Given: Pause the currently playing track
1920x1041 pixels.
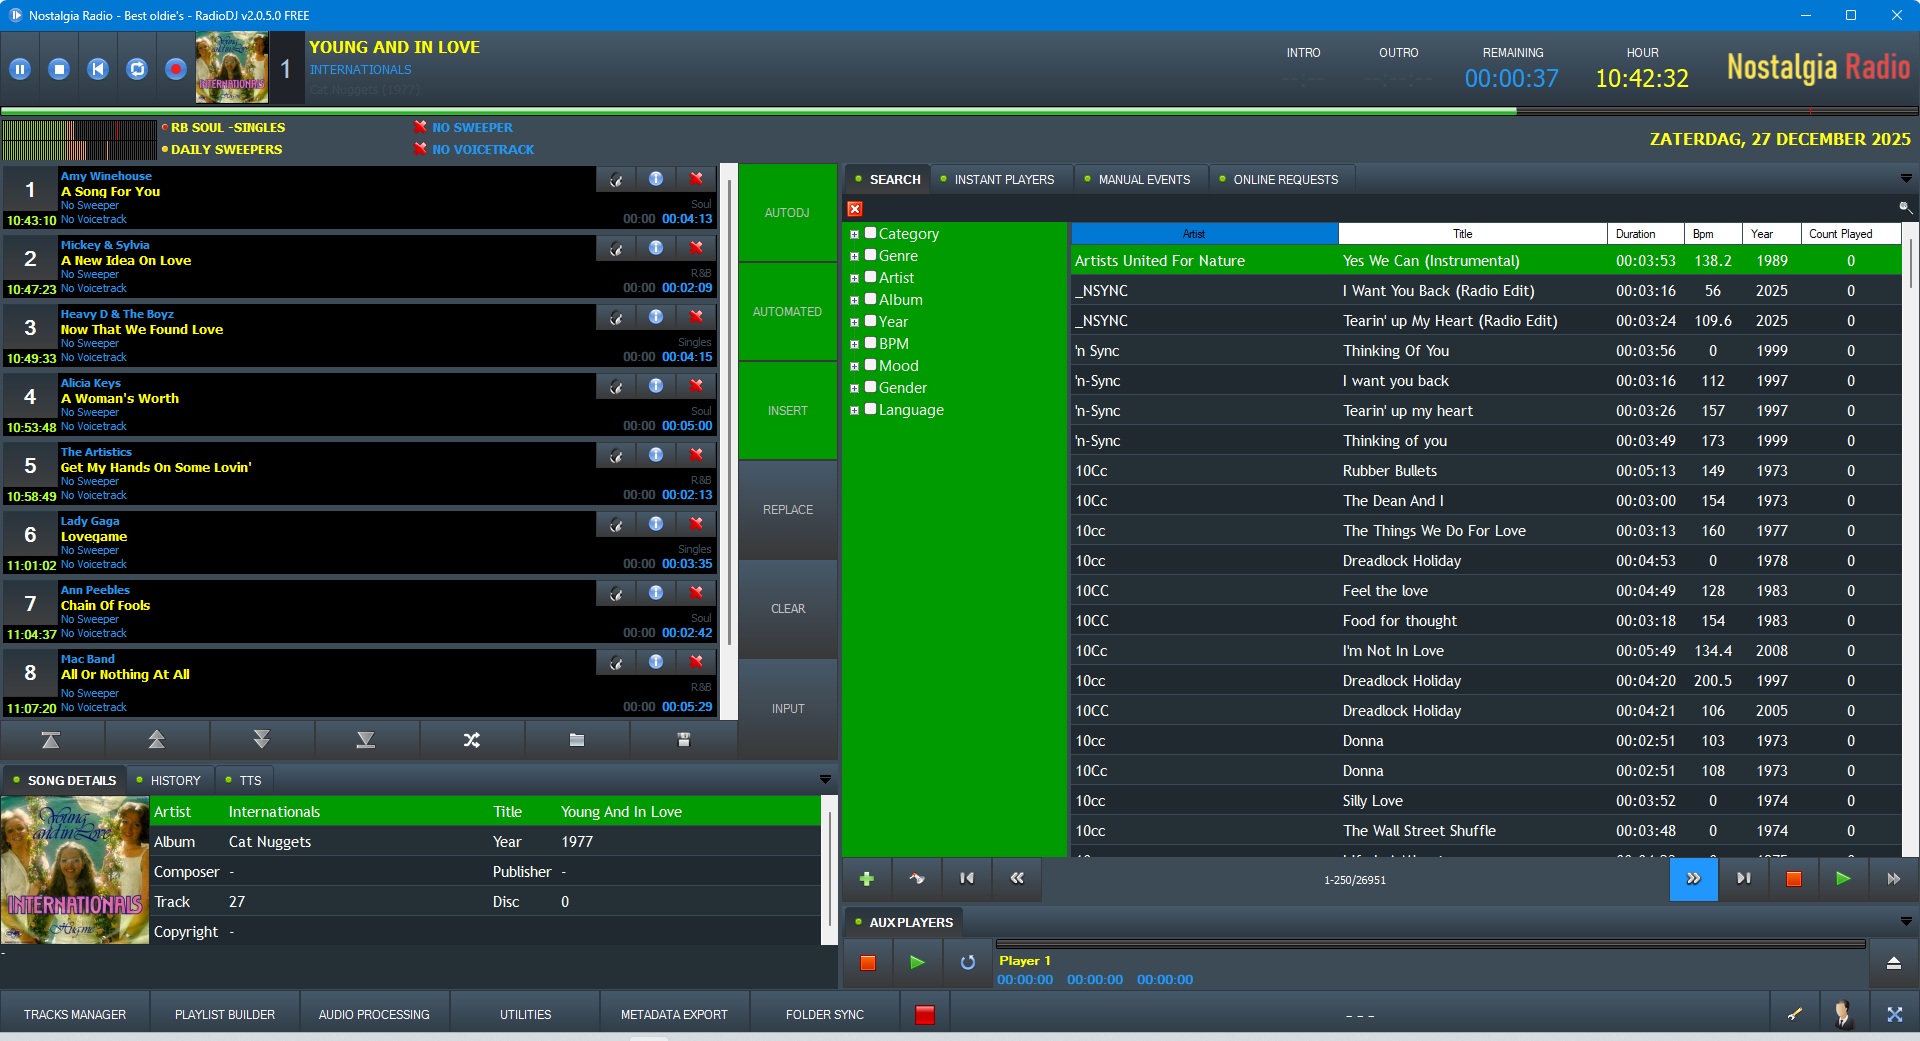Looking at the screenshot, I should pos(20,68).
